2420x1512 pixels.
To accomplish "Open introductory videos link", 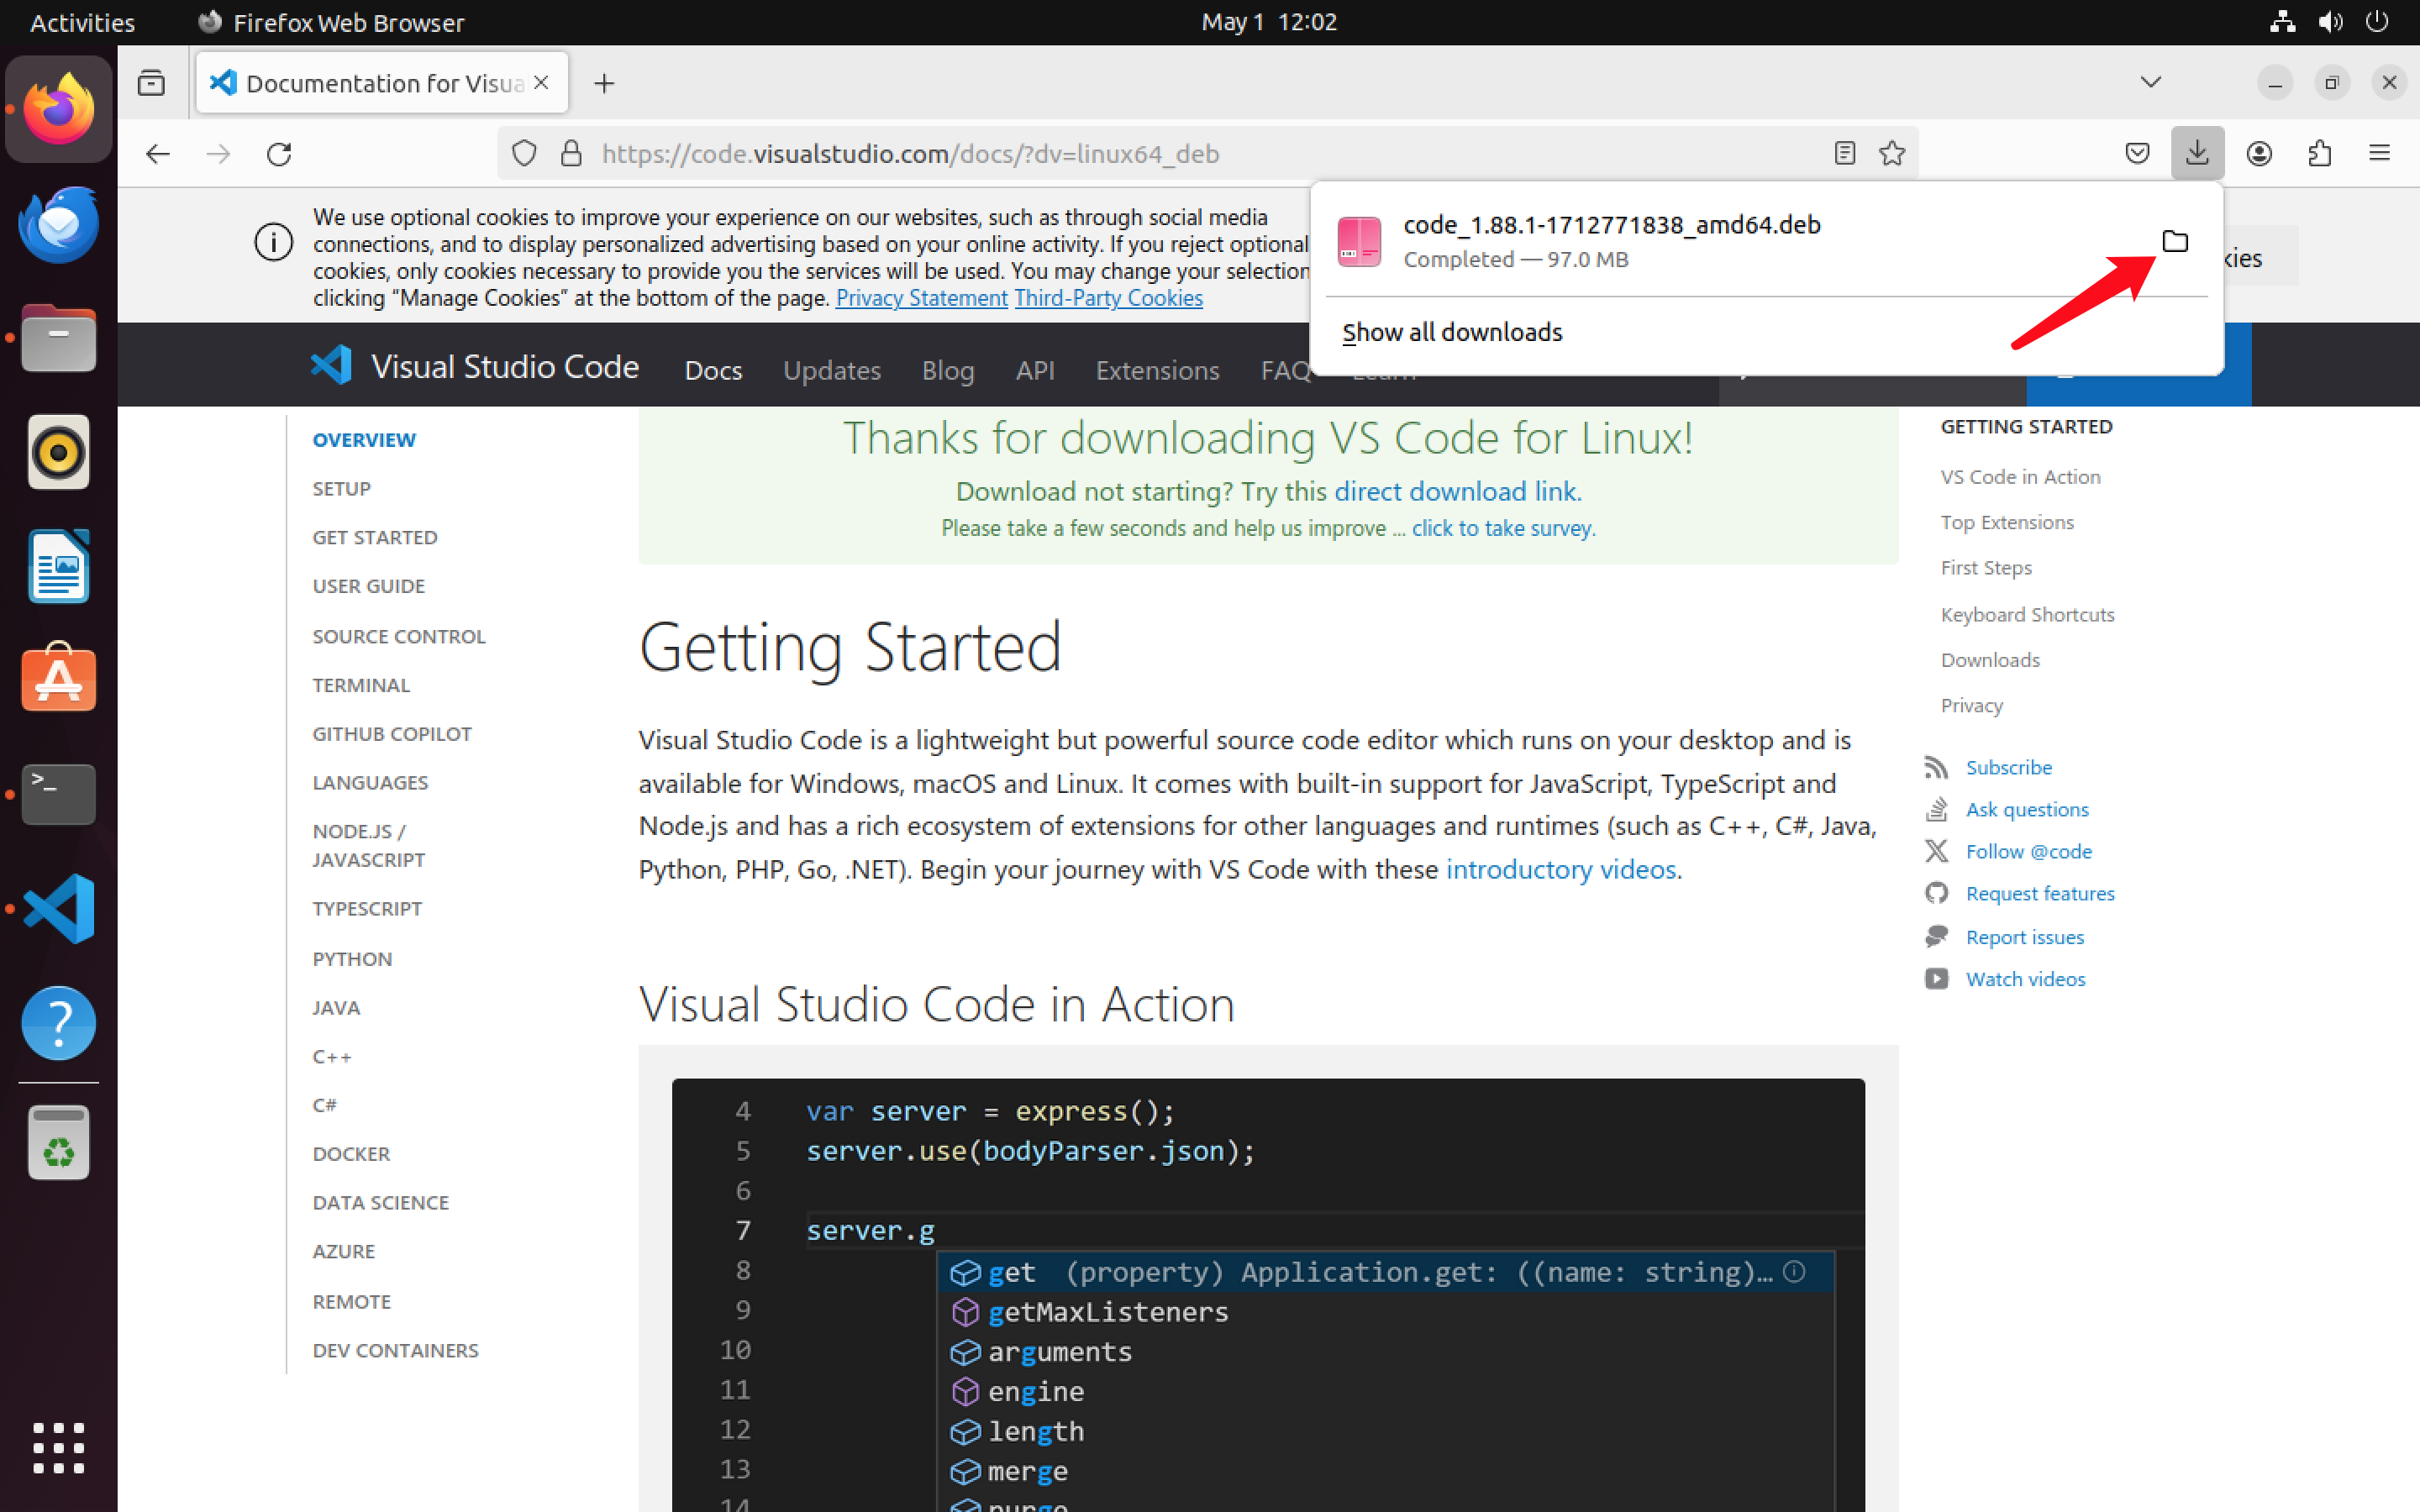I will tap(1561, 869).
